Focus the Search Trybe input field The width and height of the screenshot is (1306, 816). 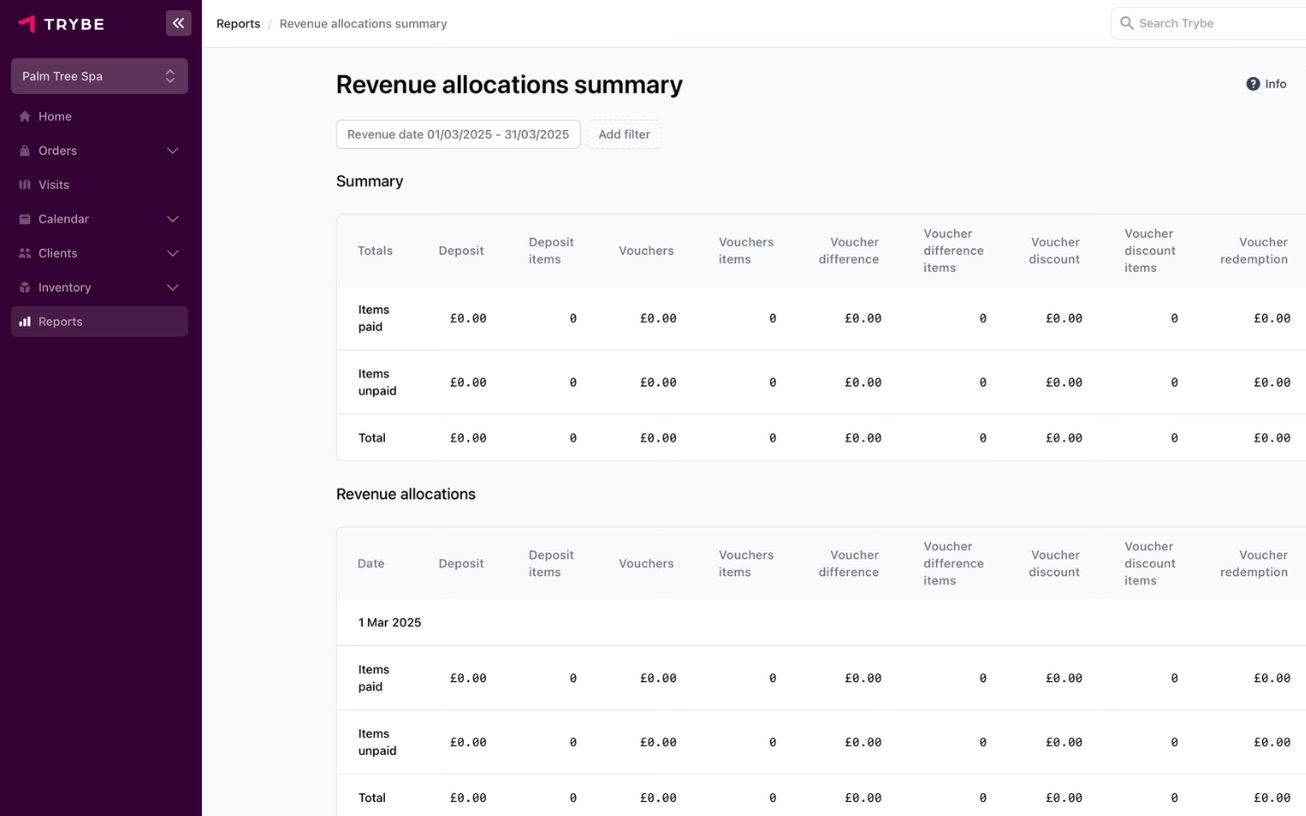(x=1215, y=23)
